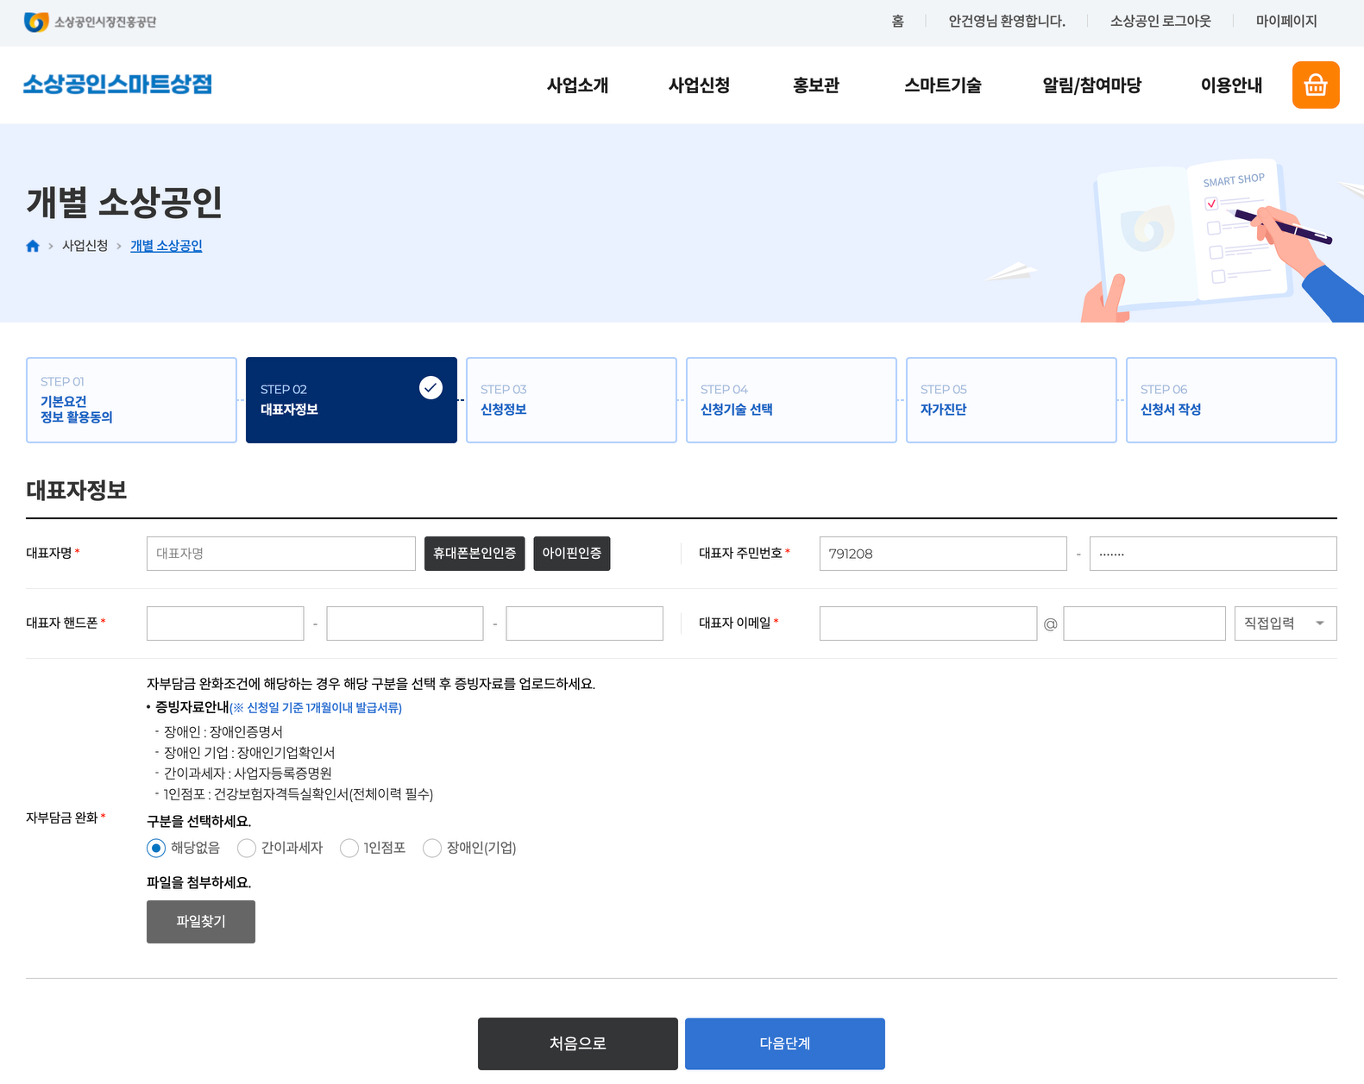Click the 대표자명 input field

tap(281, 554)
